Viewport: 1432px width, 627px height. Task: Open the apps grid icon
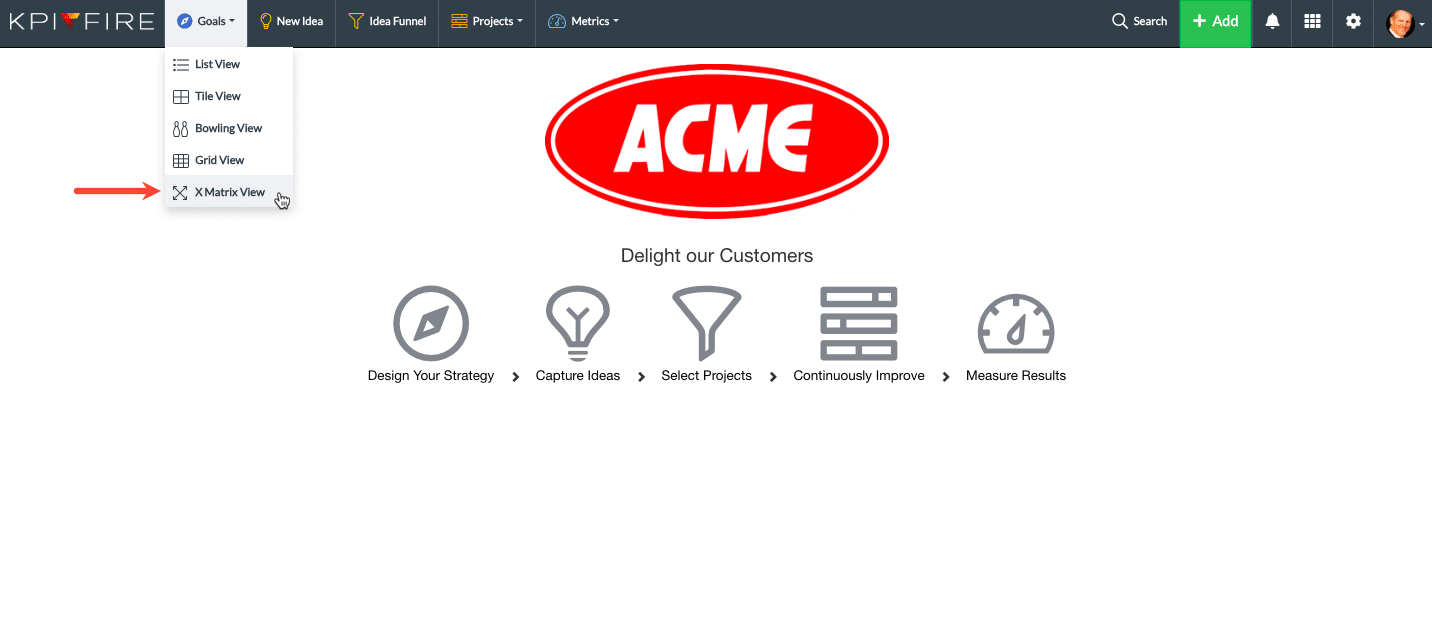pos(1312,22)
